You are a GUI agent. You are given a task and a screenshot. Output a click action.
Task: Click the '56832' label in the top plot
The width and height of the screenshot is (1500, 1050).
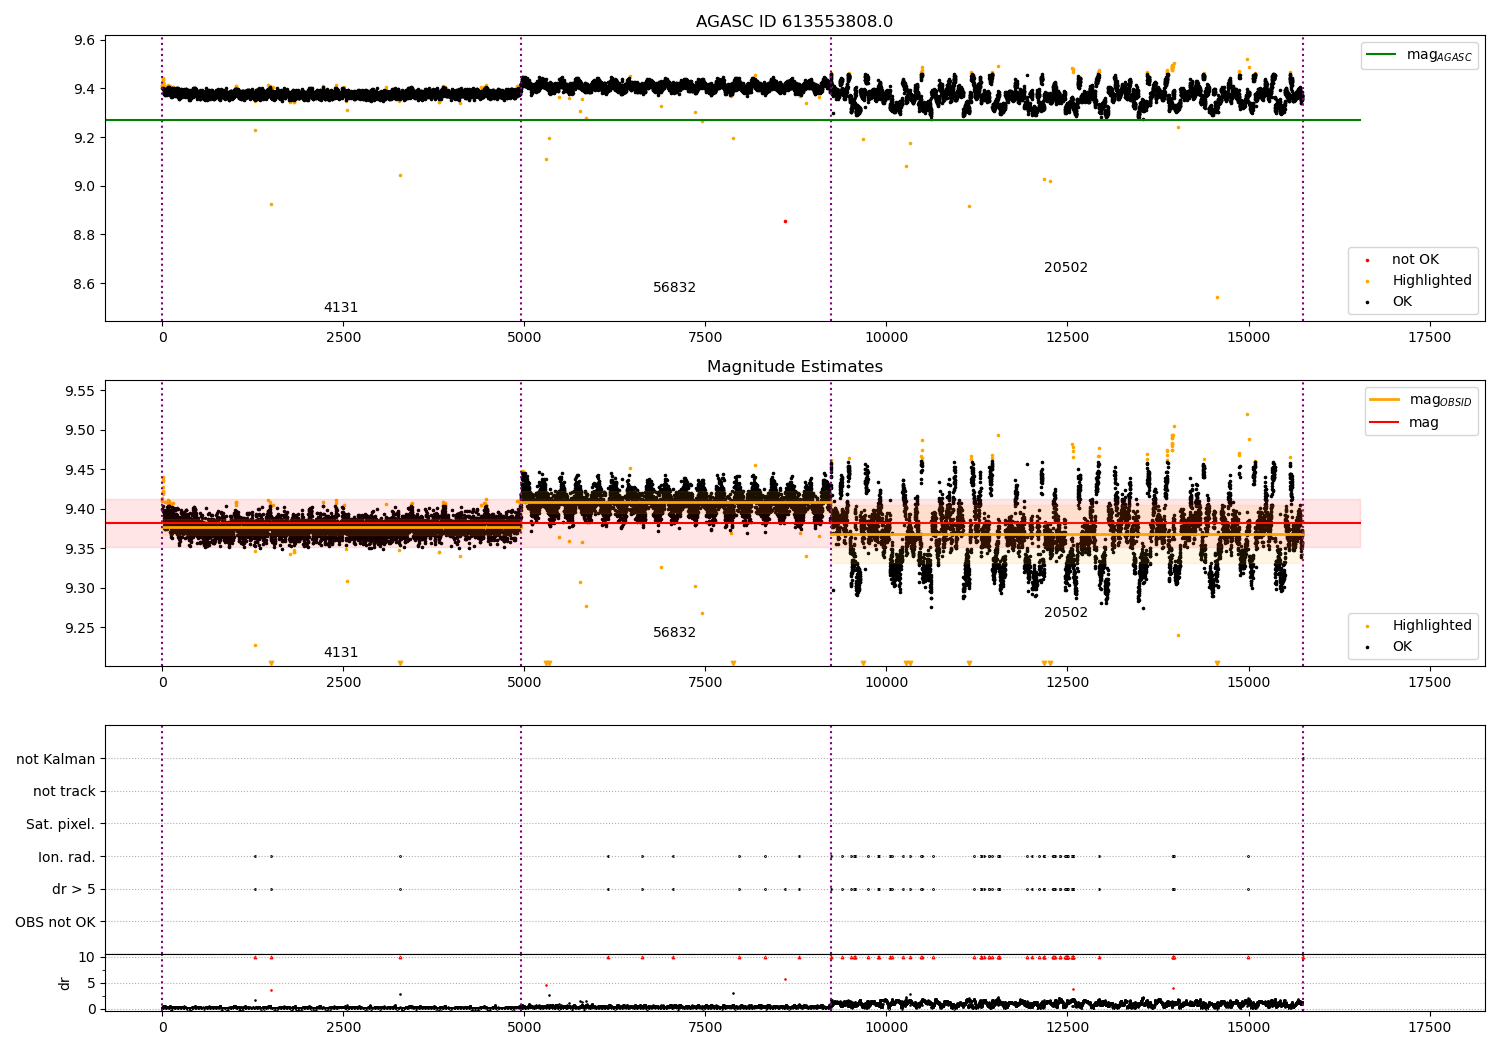point(674,288)
